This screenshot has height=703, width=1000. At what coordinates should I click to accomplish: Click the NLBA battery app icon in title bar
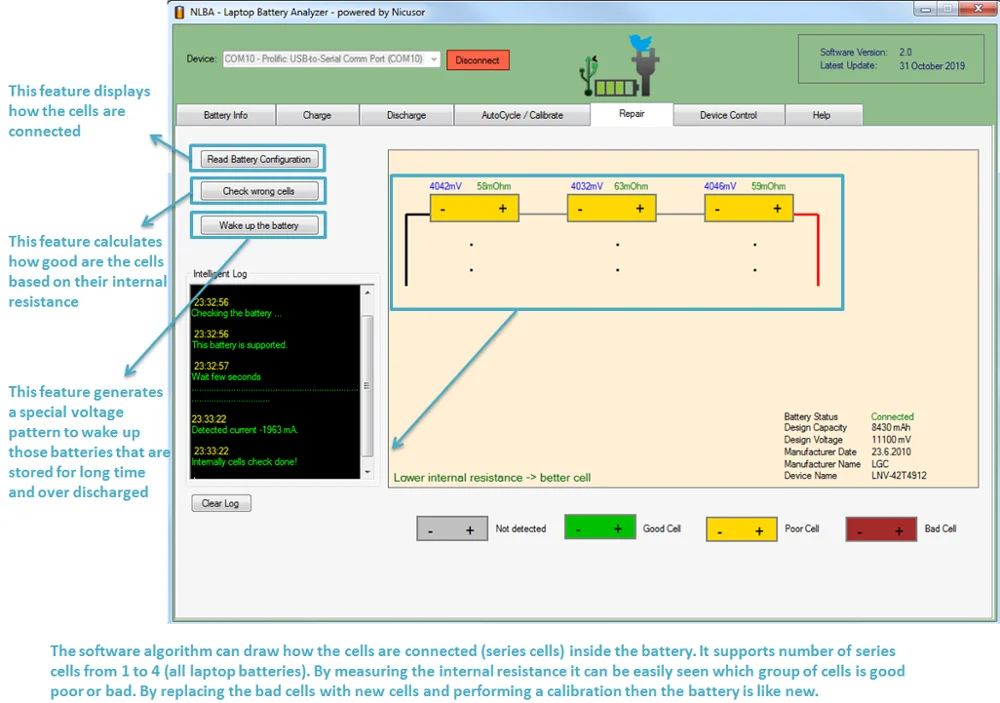179,12
